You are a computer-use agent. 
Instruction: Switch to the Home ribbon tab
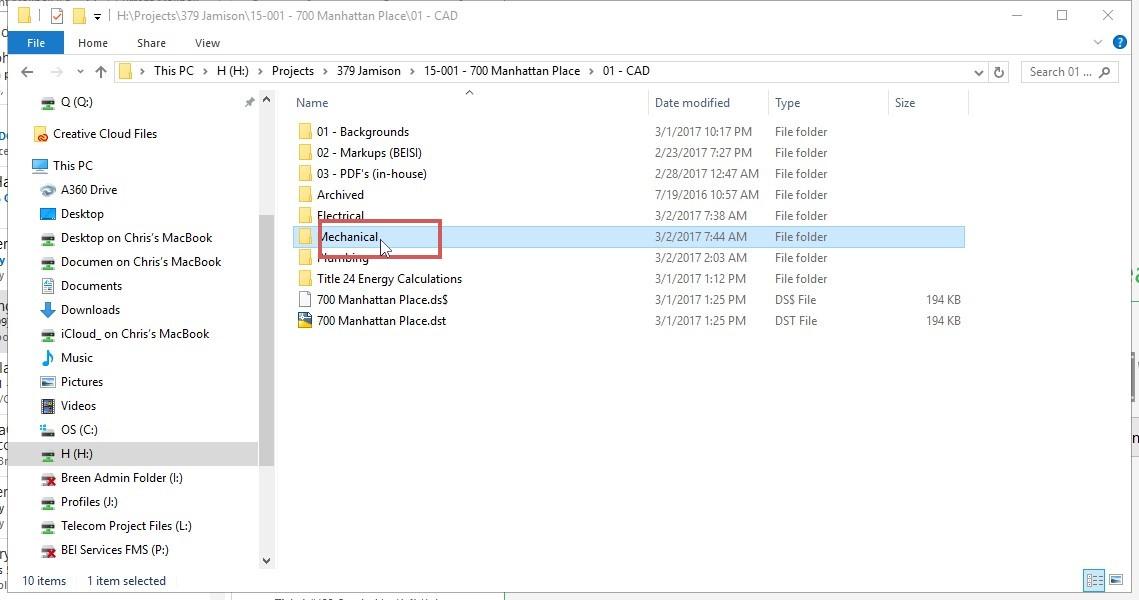93,43
